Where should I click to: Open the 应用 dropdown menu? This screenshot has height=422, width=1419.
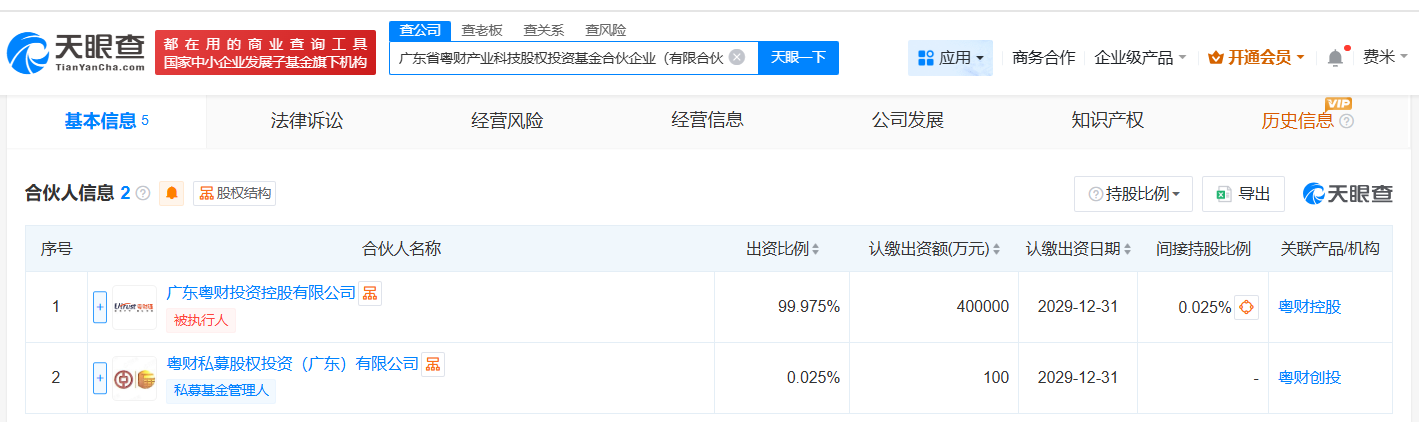pyautogui.click(x=950, y=58)
